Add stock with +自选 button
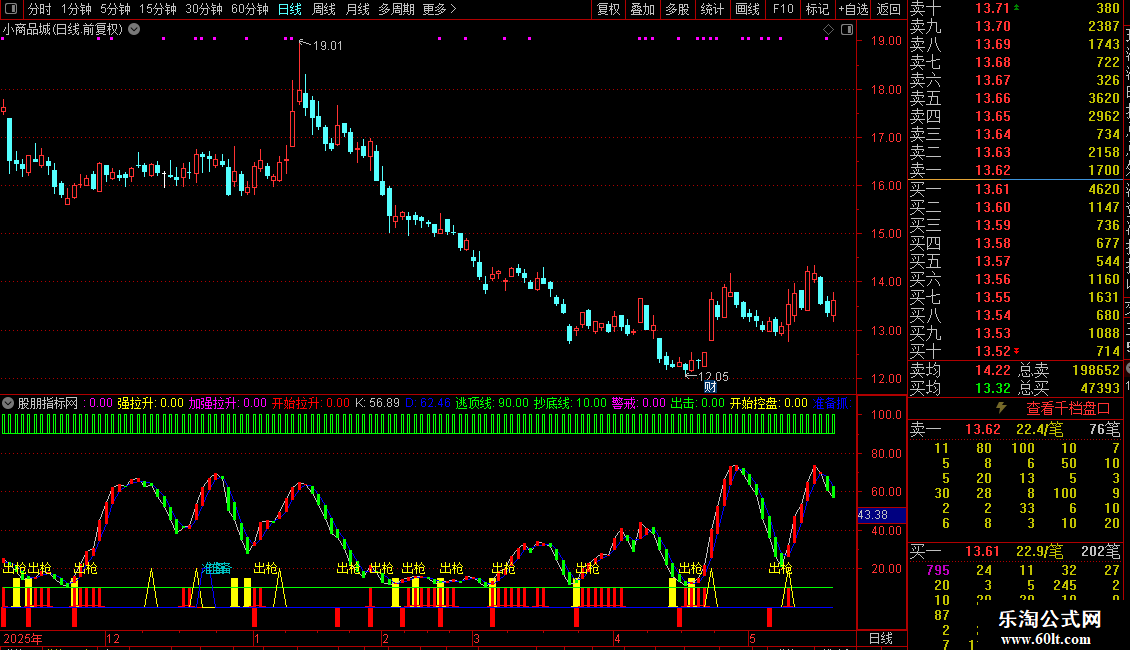This screenshot has width=1130, height=650. point(853,9)
